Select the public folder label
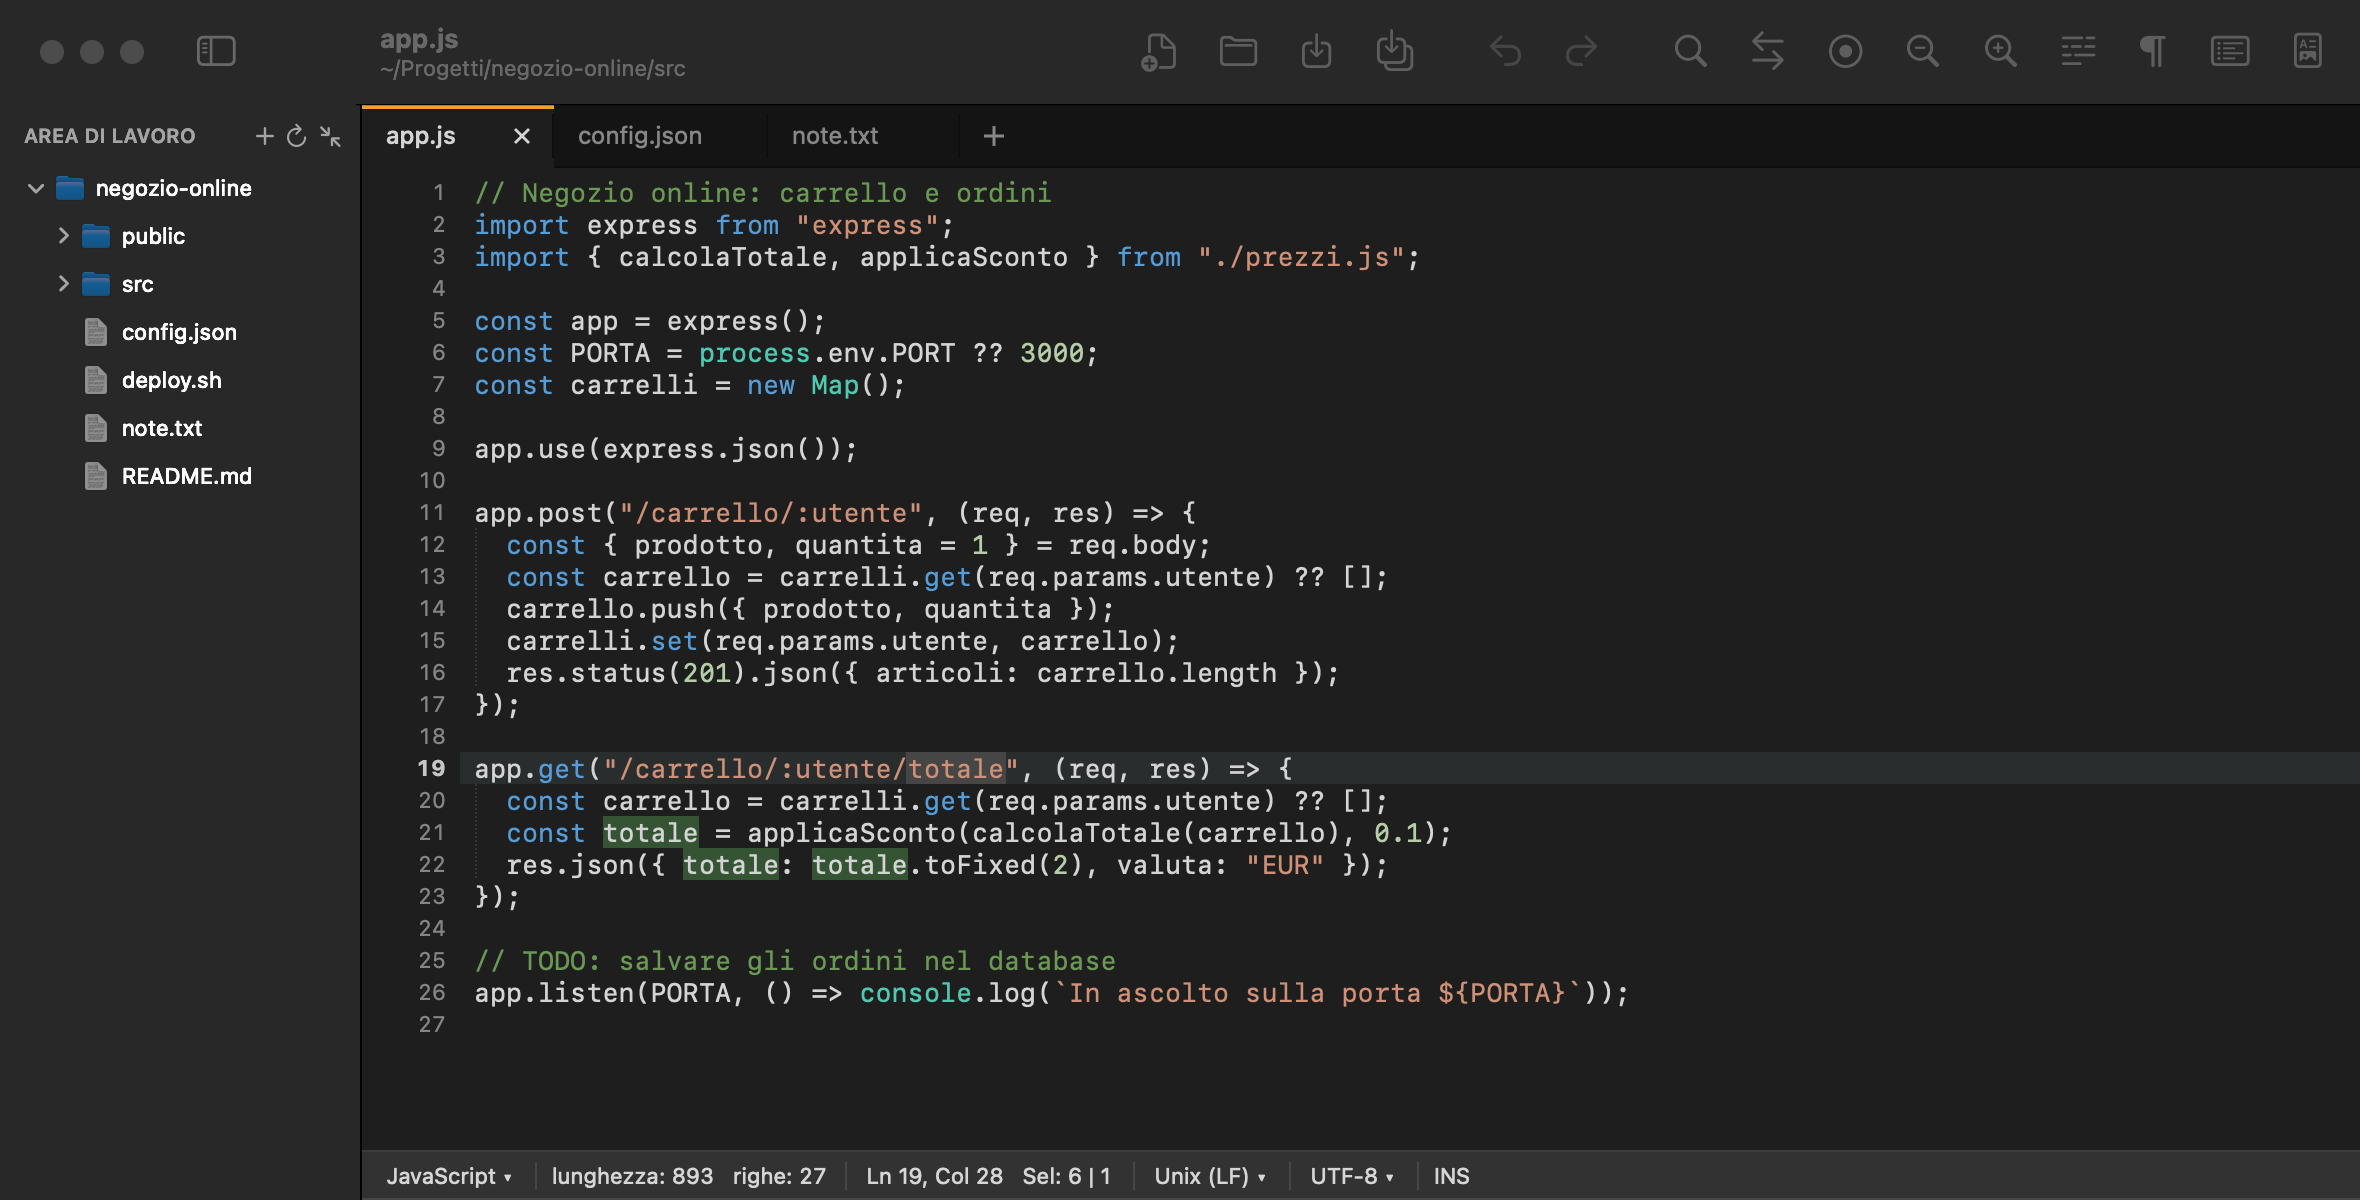This screenshot has height=1200, width=2360. 153,236
